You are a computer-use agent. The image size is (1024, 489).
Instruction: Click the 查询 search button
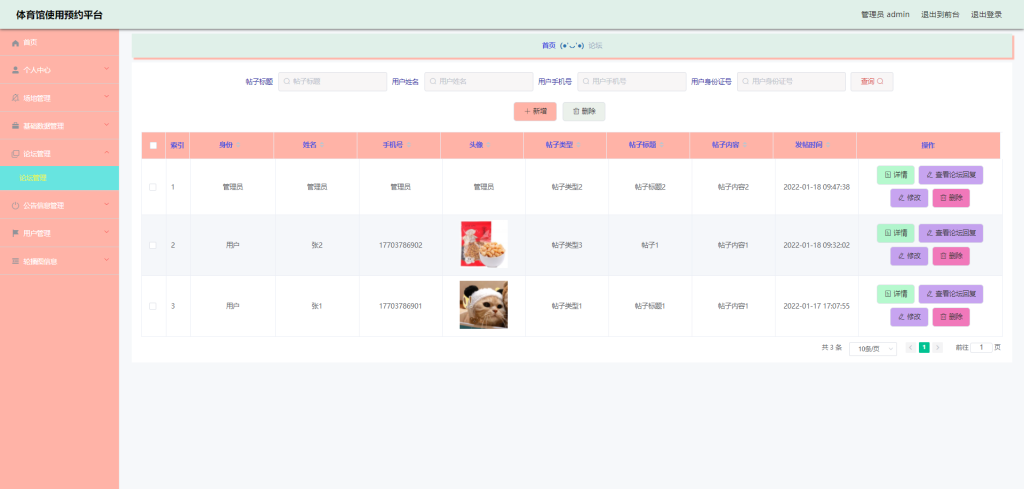tap(872, 82)
